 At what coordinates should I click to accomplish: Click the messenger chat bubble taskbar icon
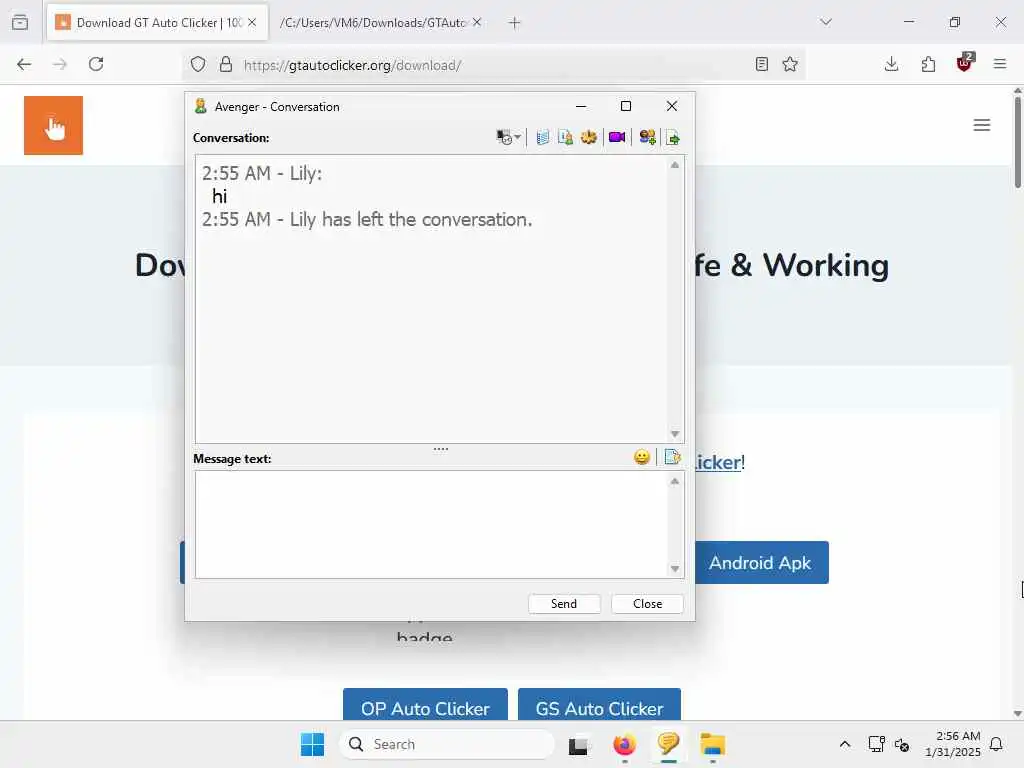668,744
